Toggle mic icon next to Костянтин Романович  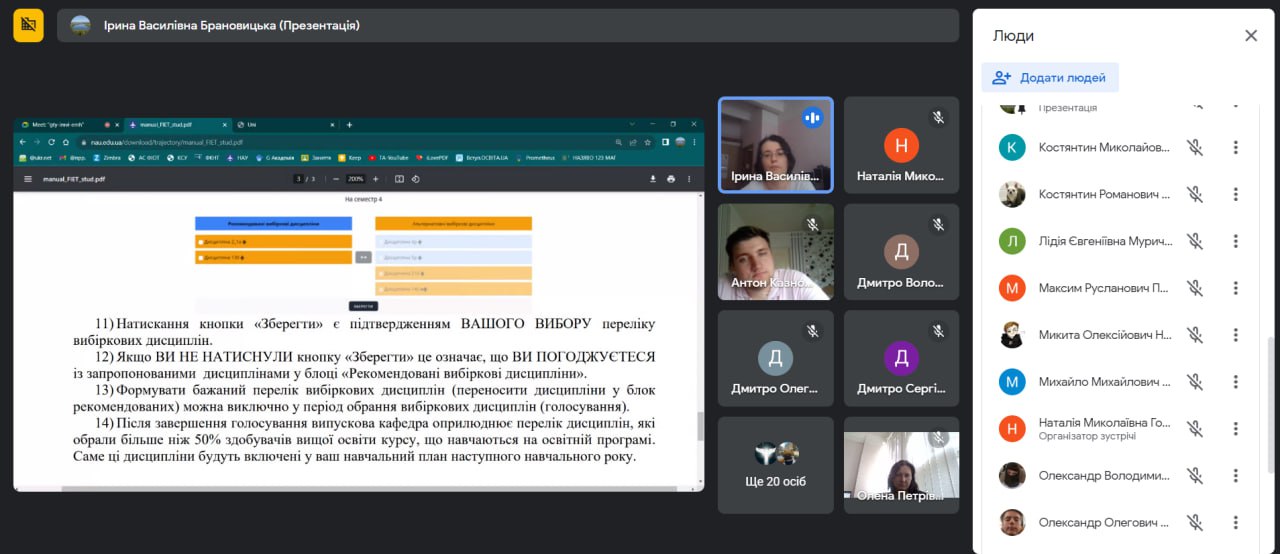(1194, 194)
